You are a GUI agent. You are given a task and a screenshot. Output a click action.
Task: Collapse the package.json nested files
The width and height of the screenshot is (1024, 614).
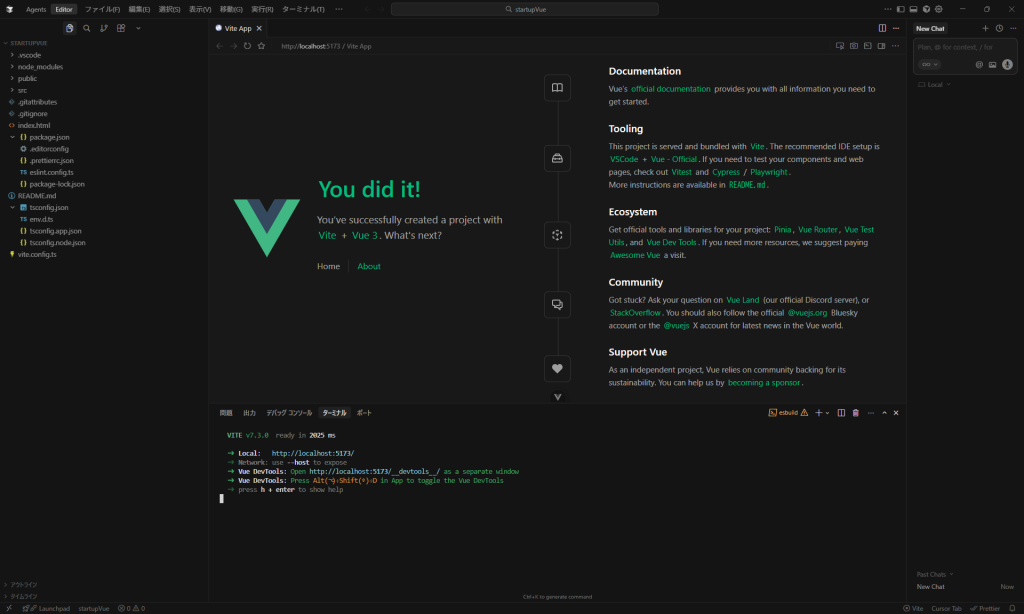[x=12, y=136]
